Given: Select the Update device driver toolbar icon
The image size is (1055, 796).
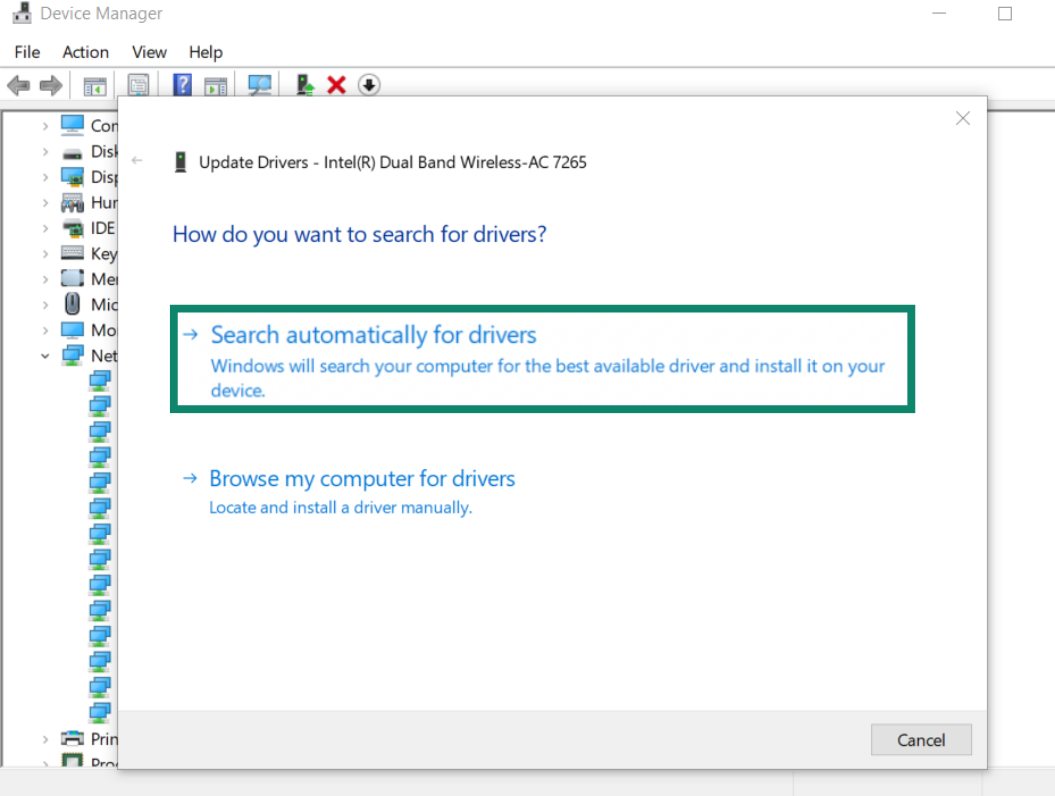Looking at the screenshot, I should 305,85.
